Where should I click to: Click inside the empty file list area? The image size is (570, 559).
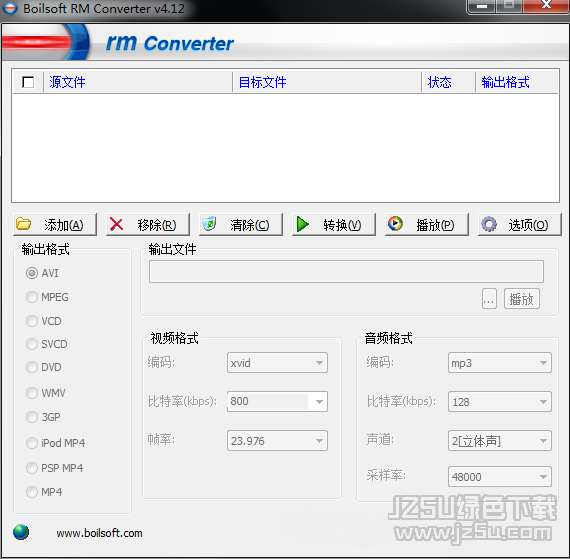285,147
